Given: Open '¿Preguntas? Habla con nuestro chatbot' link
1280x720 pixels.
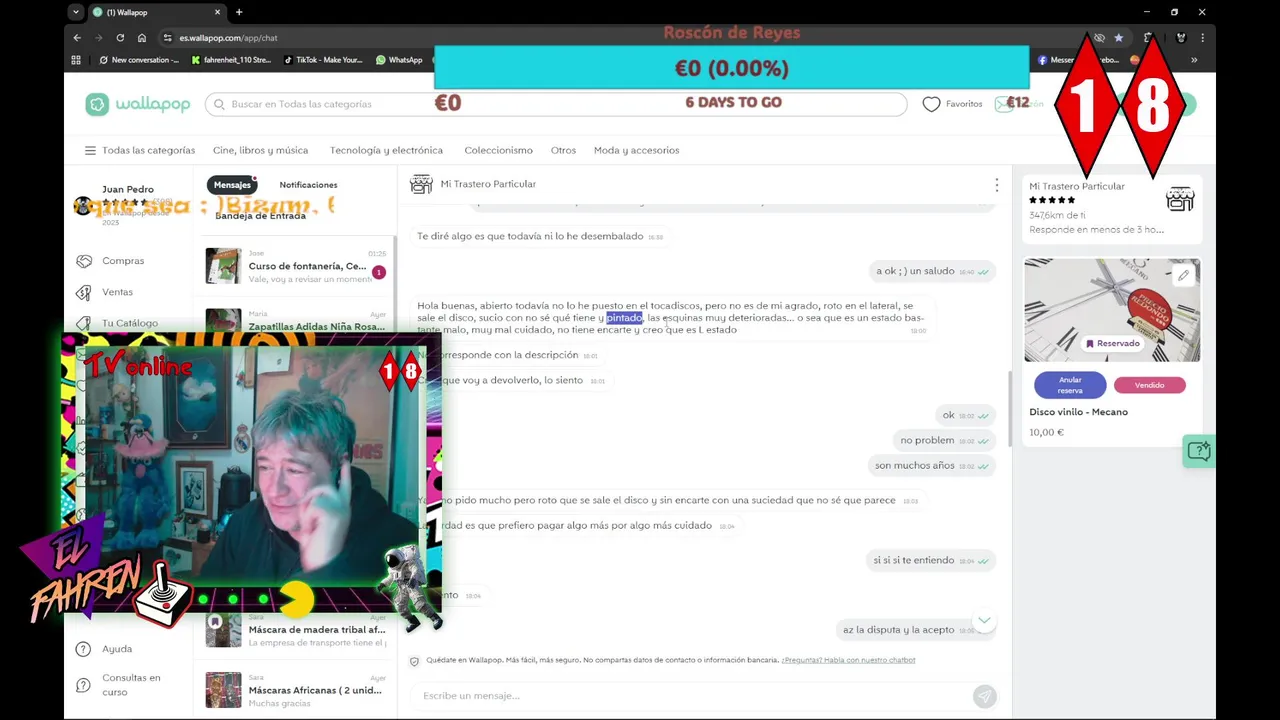Looking at the screenshot, I should pyautogui.click(x=848, y=660).
